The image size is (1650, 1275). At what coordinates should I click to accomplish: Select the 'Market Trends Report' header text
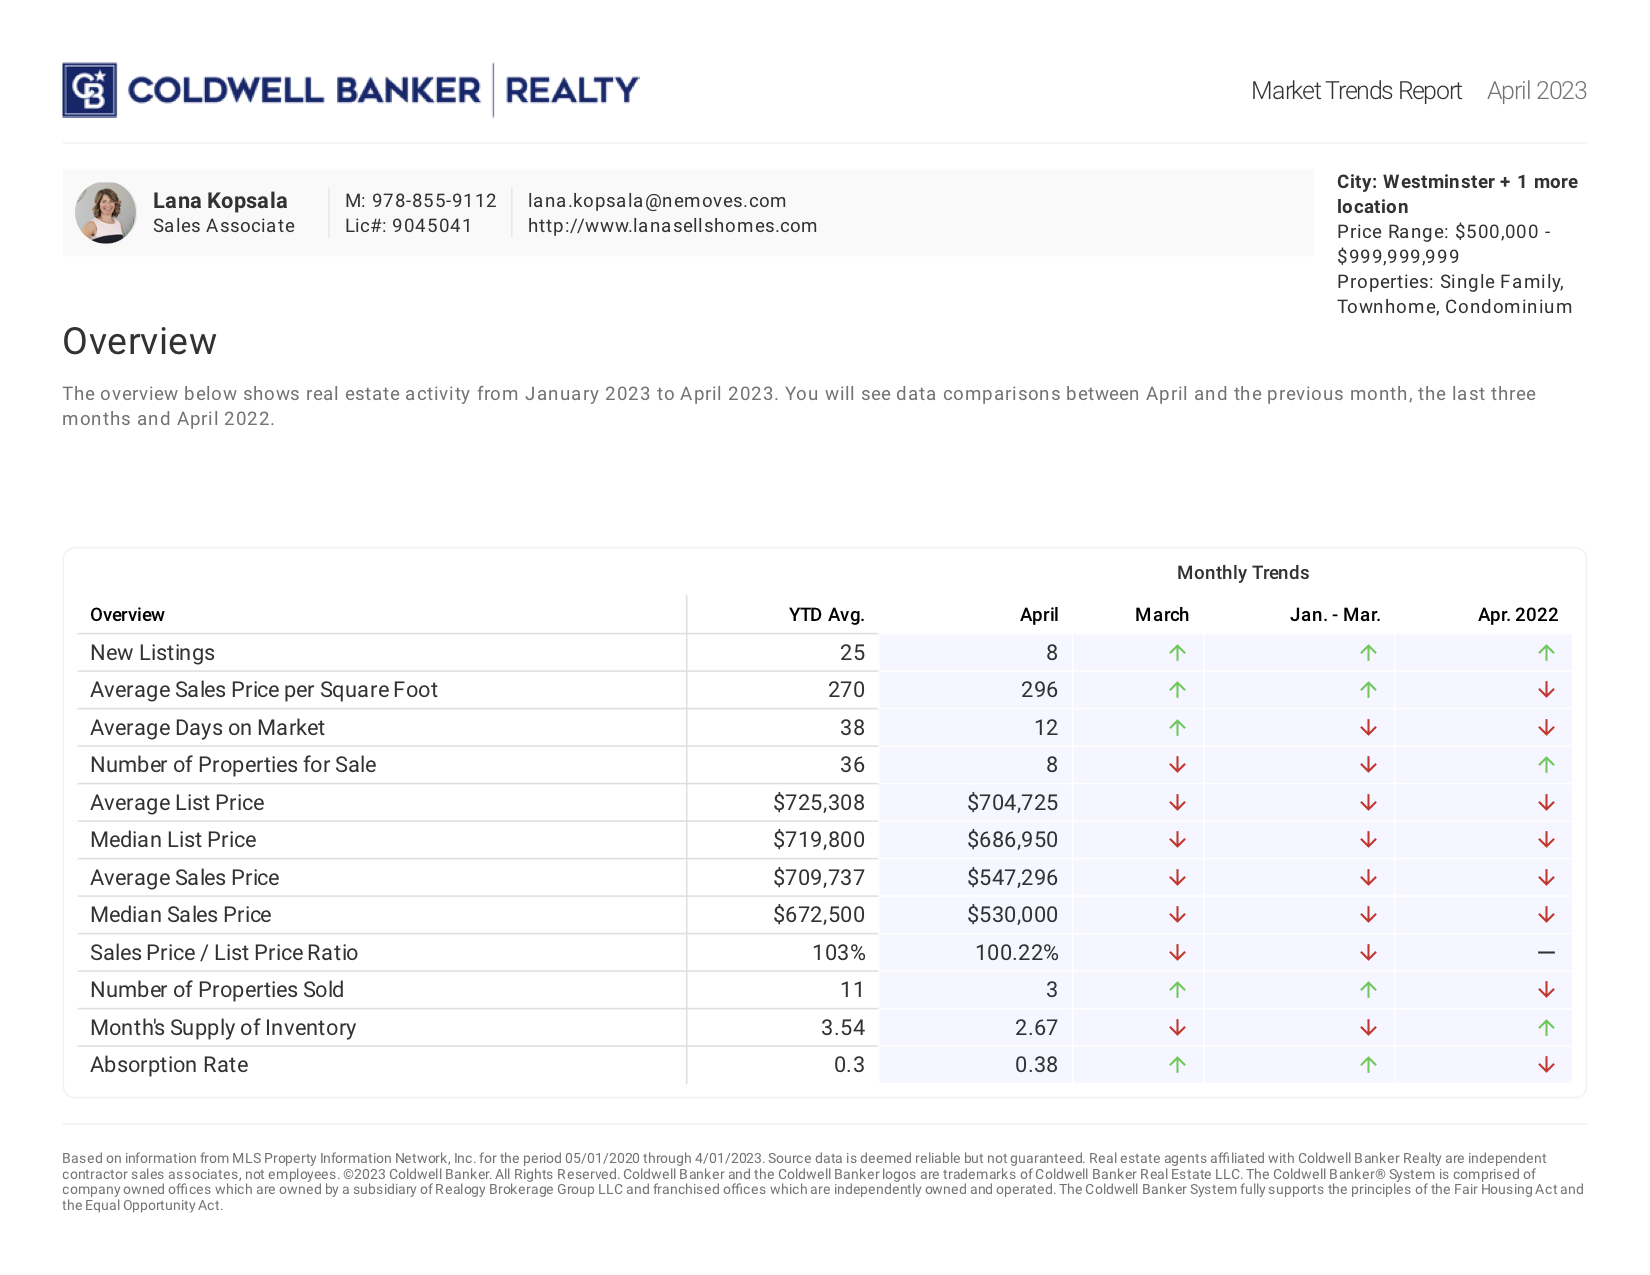click(1356, 91)
